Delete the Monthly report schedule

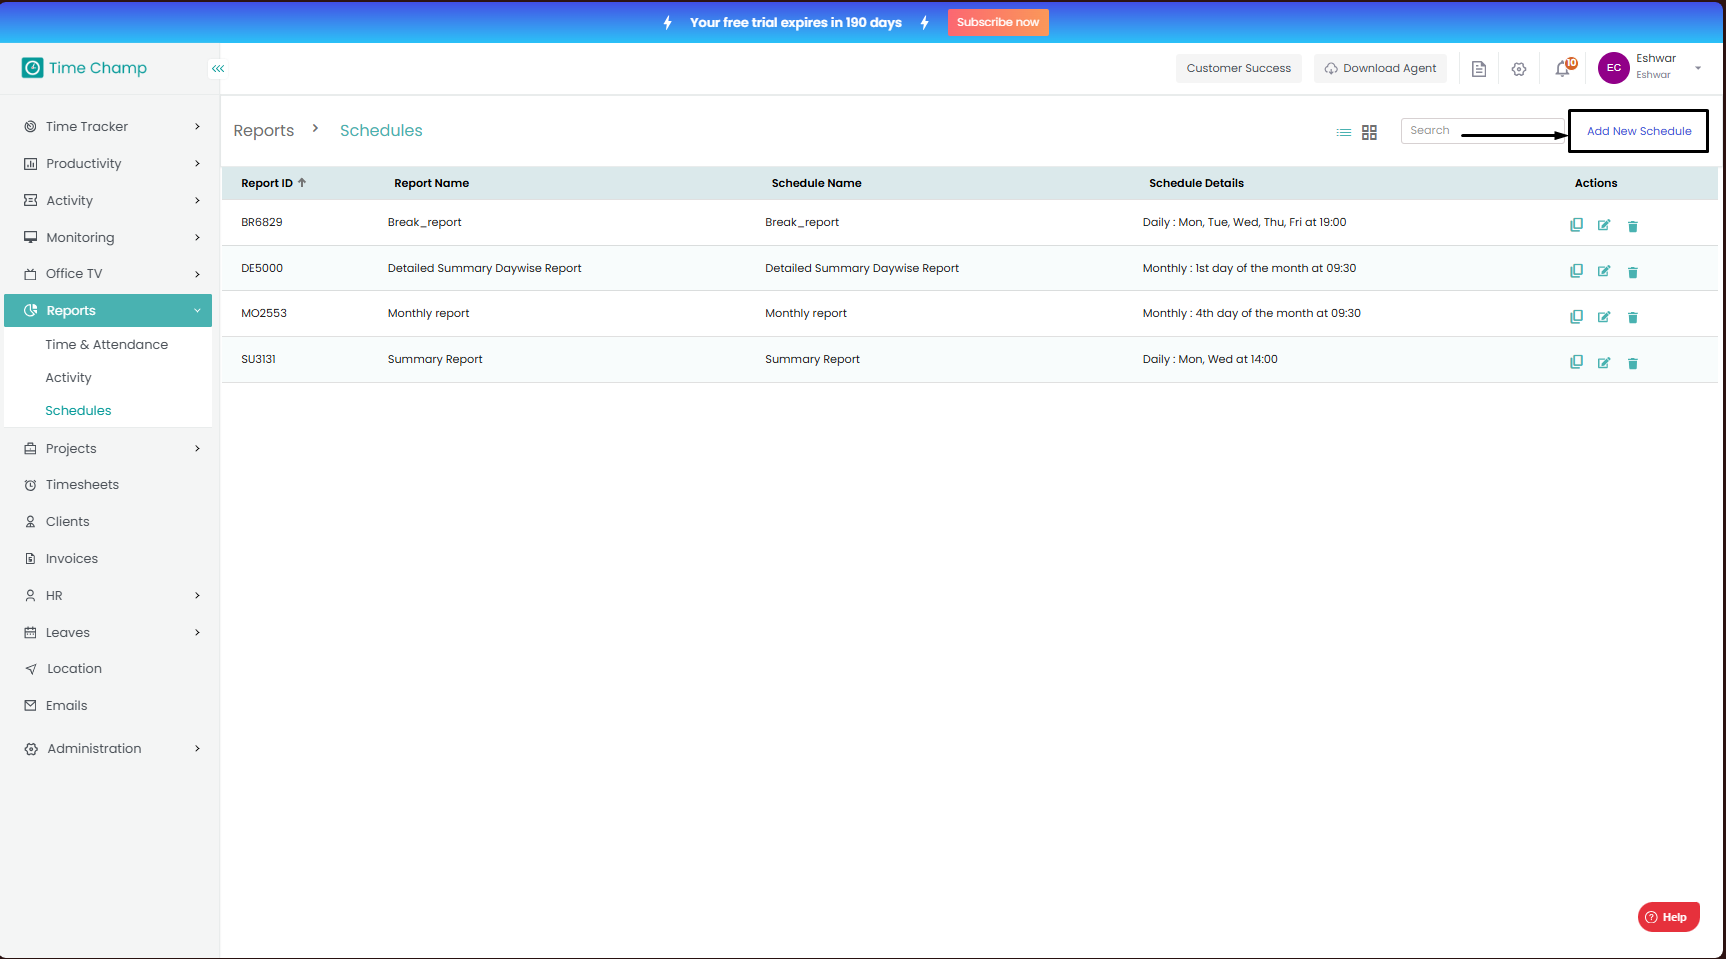(x=1633, y=318)
